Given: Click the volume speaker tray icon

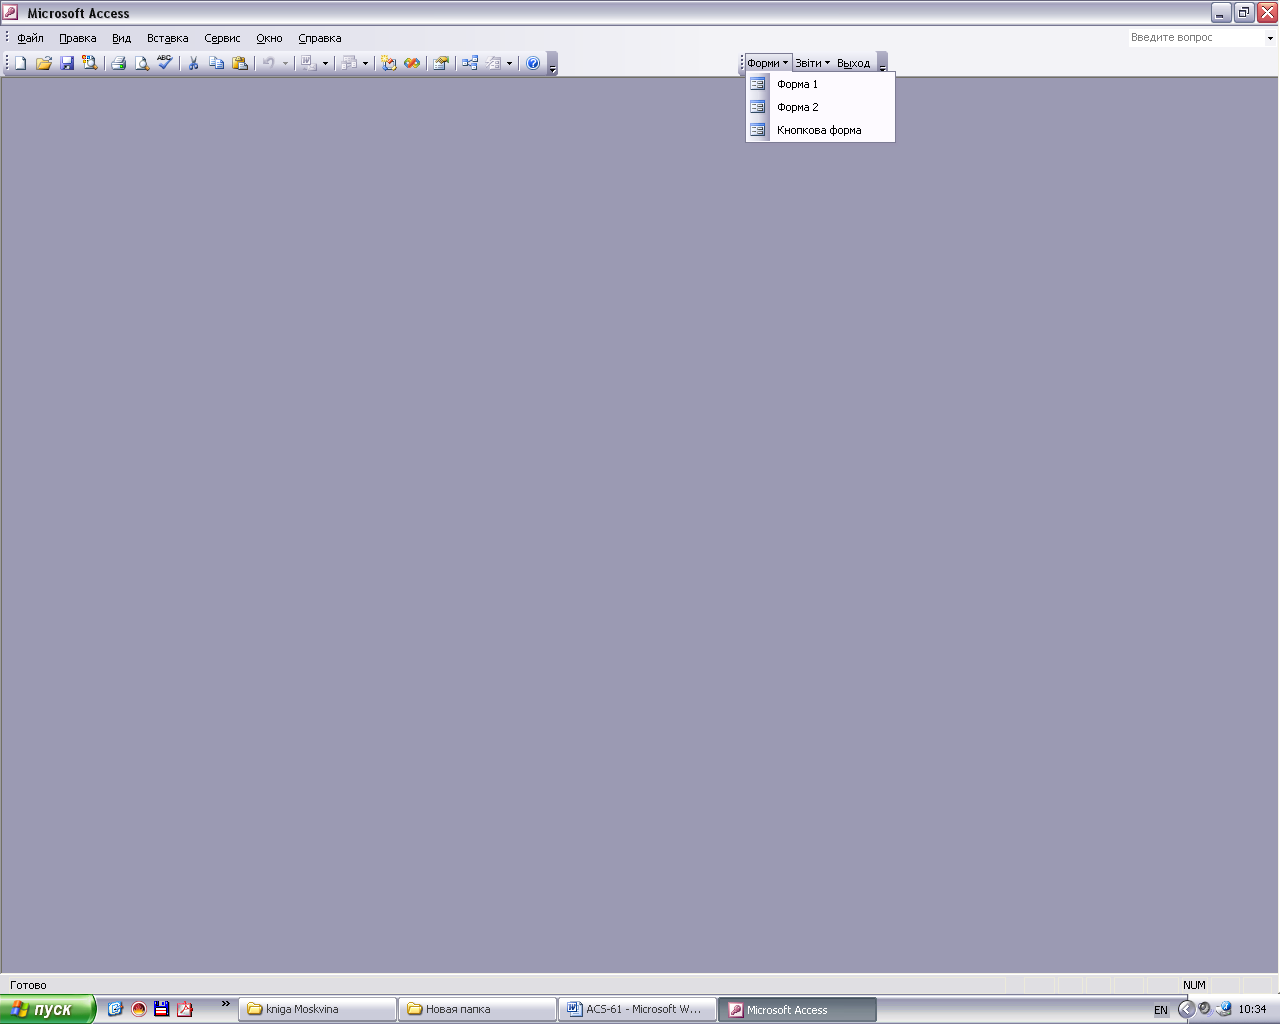Looking at the screenshot, I should pos(1204,1009).
